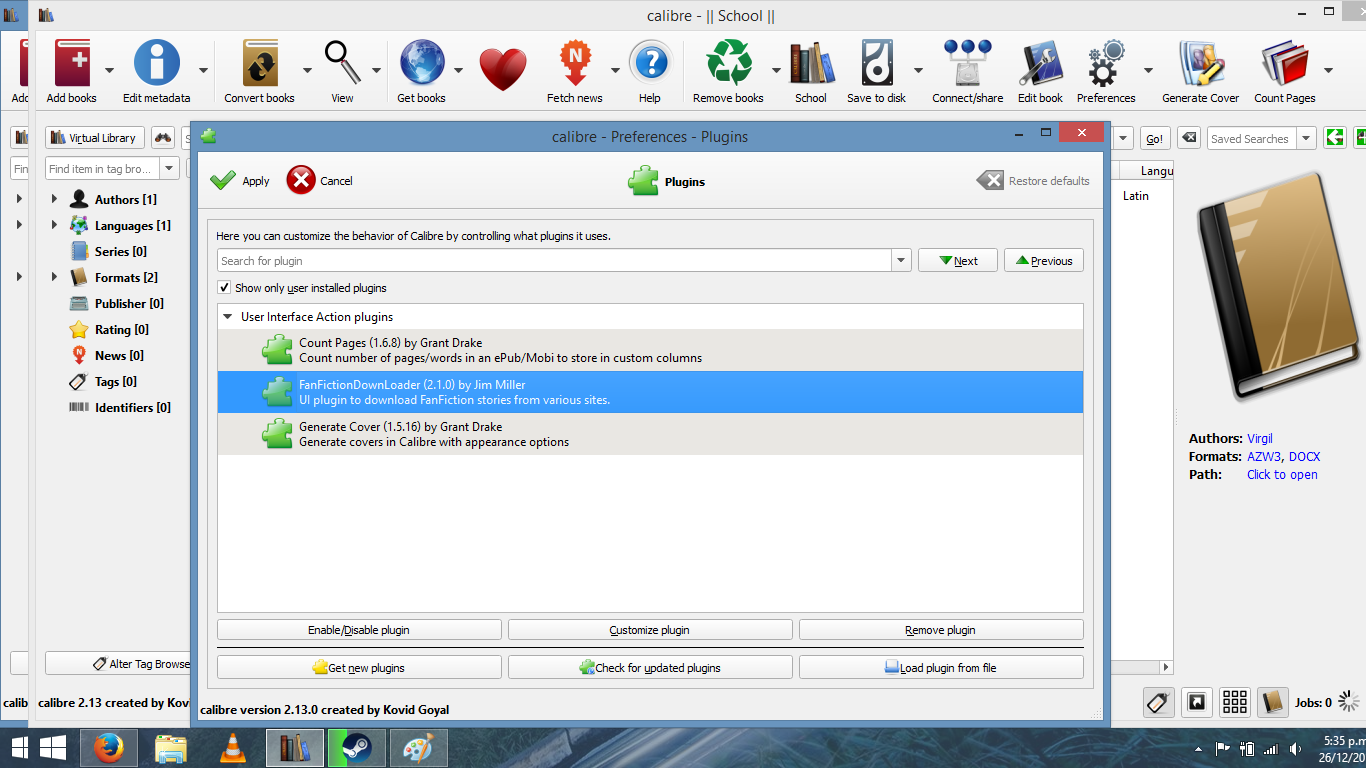This screenshot has height=768, width=1366.
Task: Click the Count Pages toolbar icon
Action: (x=1285, y=63)
